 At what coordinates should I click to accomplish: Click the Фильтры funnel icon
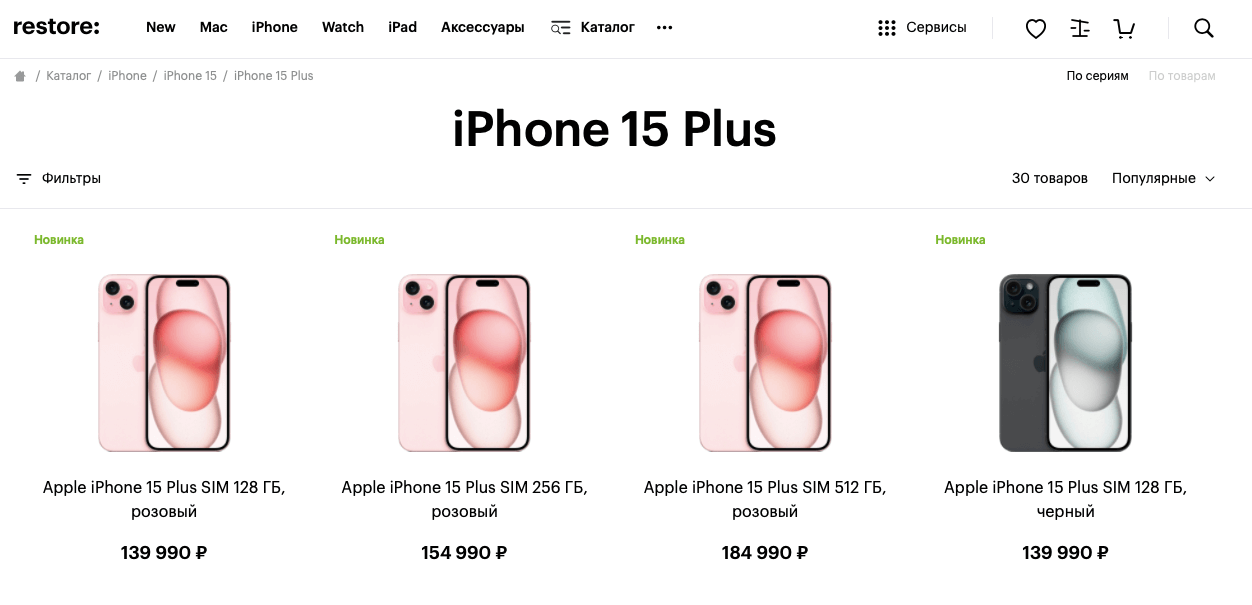pyautogui.click(x=23, y=178)
